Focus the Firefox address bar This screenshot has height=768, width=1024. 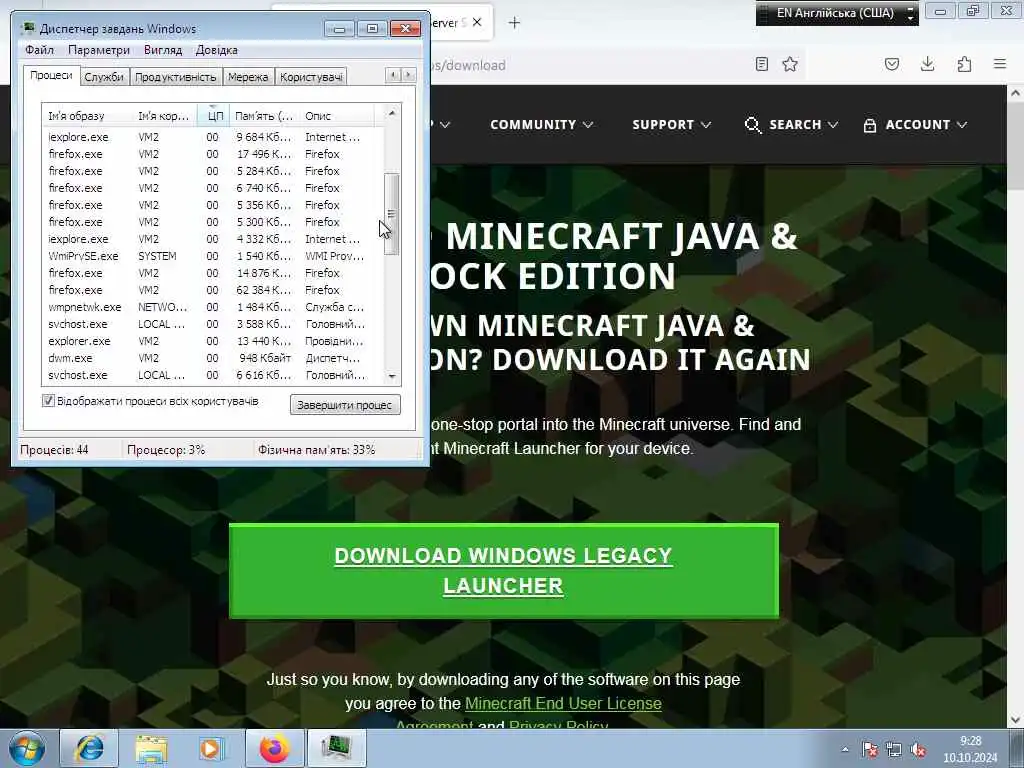point(588,65)
